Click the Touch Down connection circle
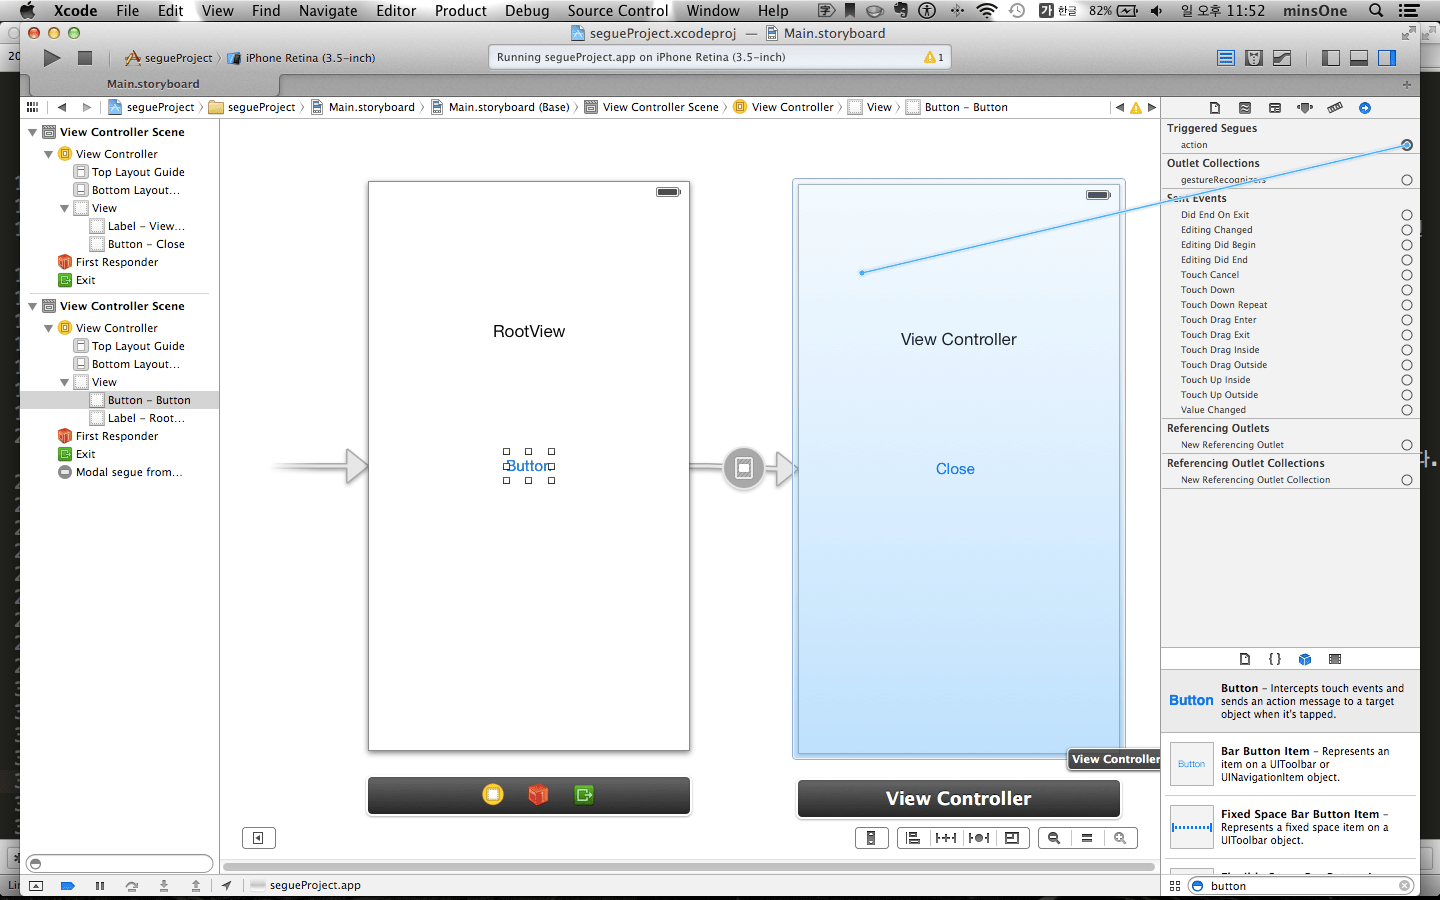The height and width of the screenshot is (900, 1440). (x=1407, y=290)
